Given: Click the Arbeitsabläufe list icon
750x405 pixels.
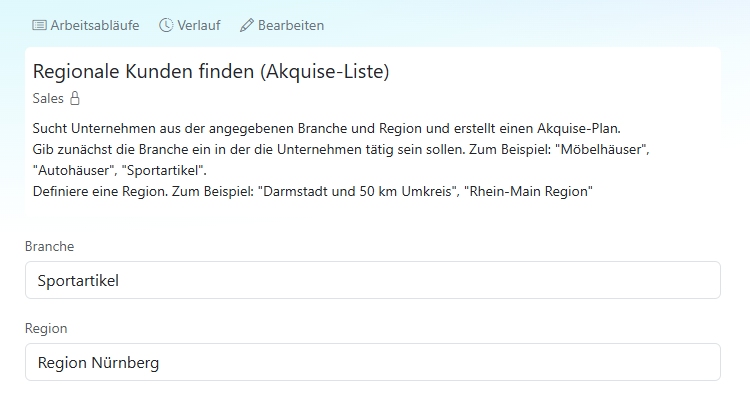Looking at the screenshot, I should (40, 25).
